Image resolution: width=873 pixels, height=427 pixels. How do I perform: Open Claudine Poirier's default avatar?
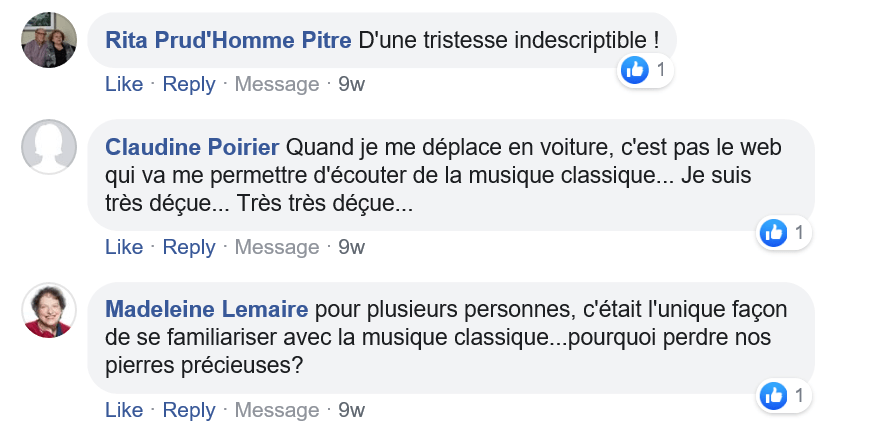pyautogui.click(x=49, y=147)
